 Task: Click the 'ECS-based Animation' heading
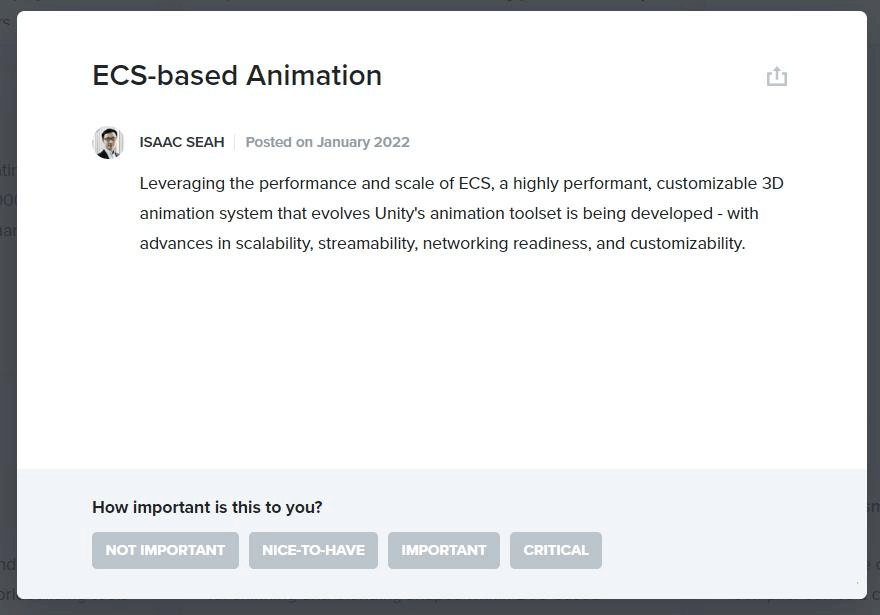[x=237, y=76]
